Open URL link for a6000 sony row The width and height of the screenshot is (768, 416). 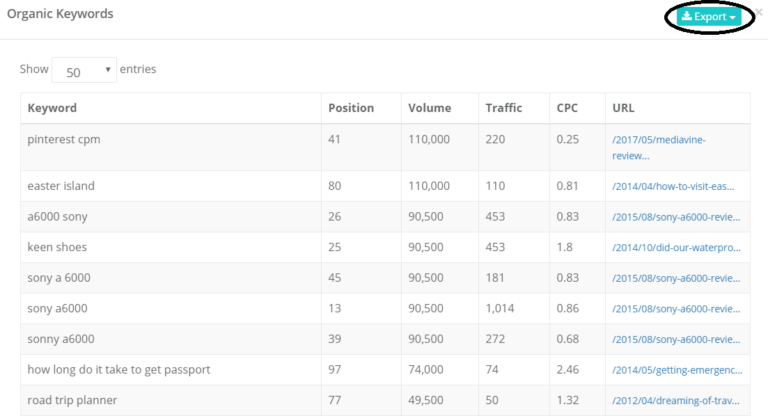[x=676, y=217]
